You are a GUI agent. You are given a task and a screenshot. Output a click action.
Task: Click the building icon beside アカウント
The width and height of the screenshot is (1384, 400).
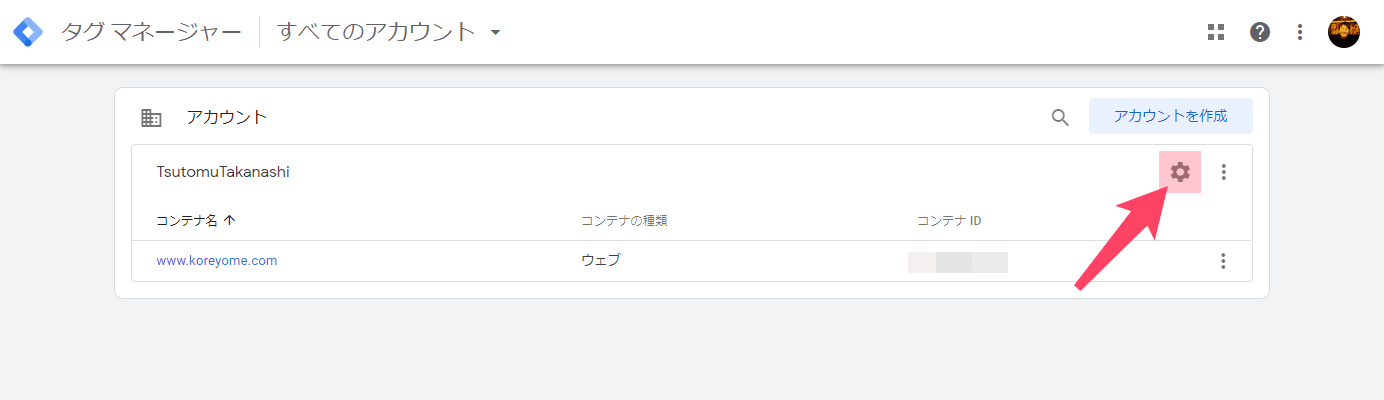click(x=151, y=117)
